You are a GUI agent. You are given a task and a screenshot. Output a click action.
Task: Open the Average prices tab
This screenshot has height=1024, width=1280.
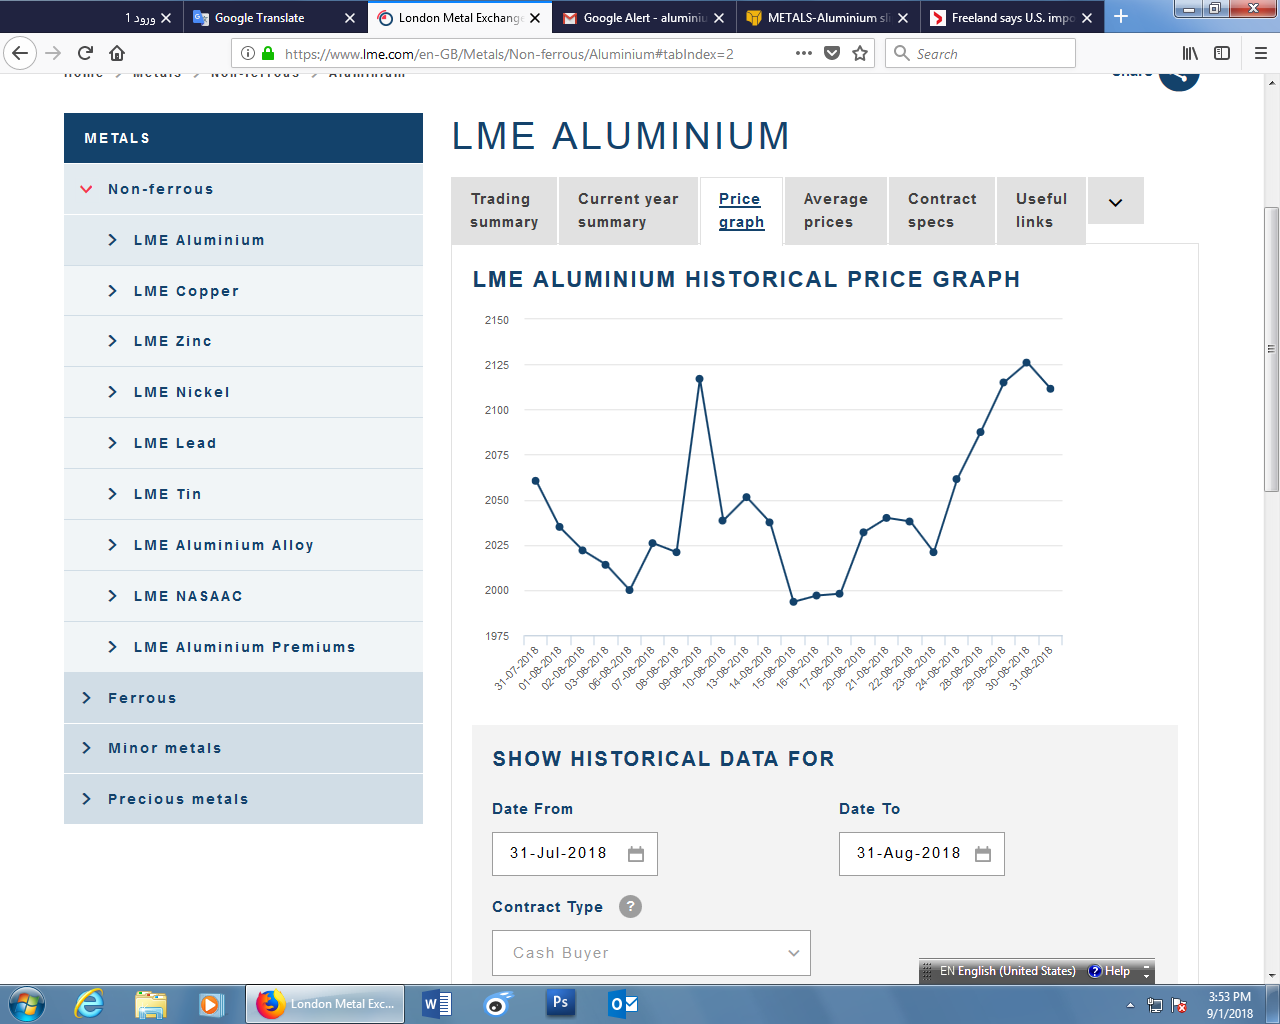836,211
